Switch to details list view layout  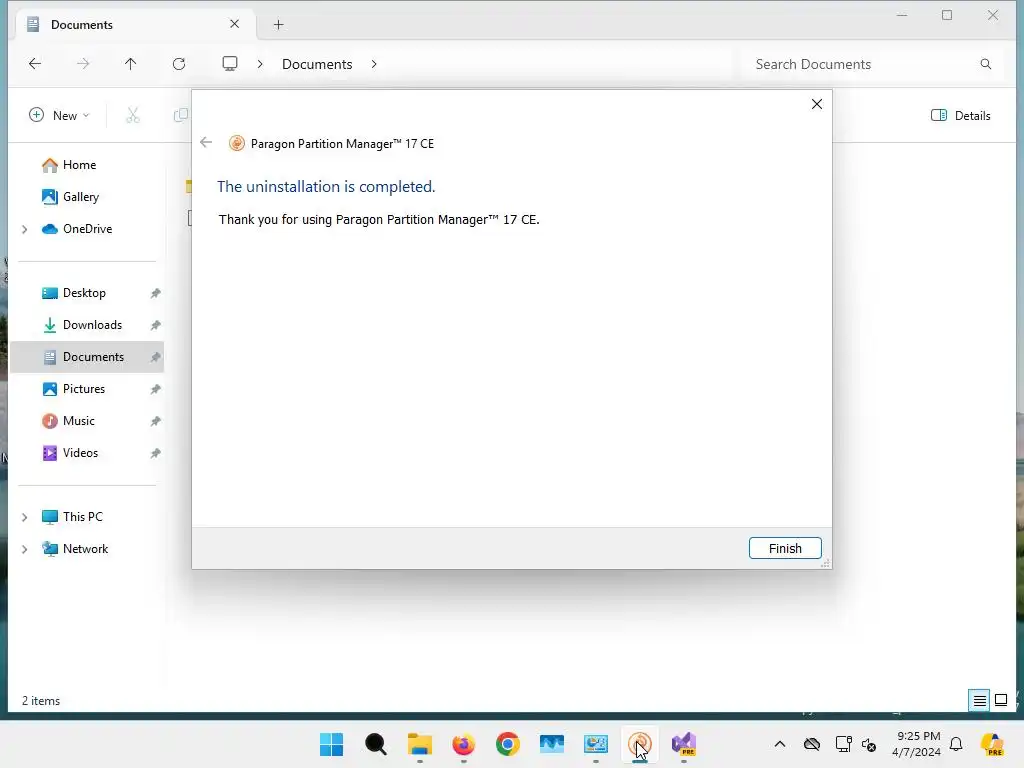[x=980, y=701]
